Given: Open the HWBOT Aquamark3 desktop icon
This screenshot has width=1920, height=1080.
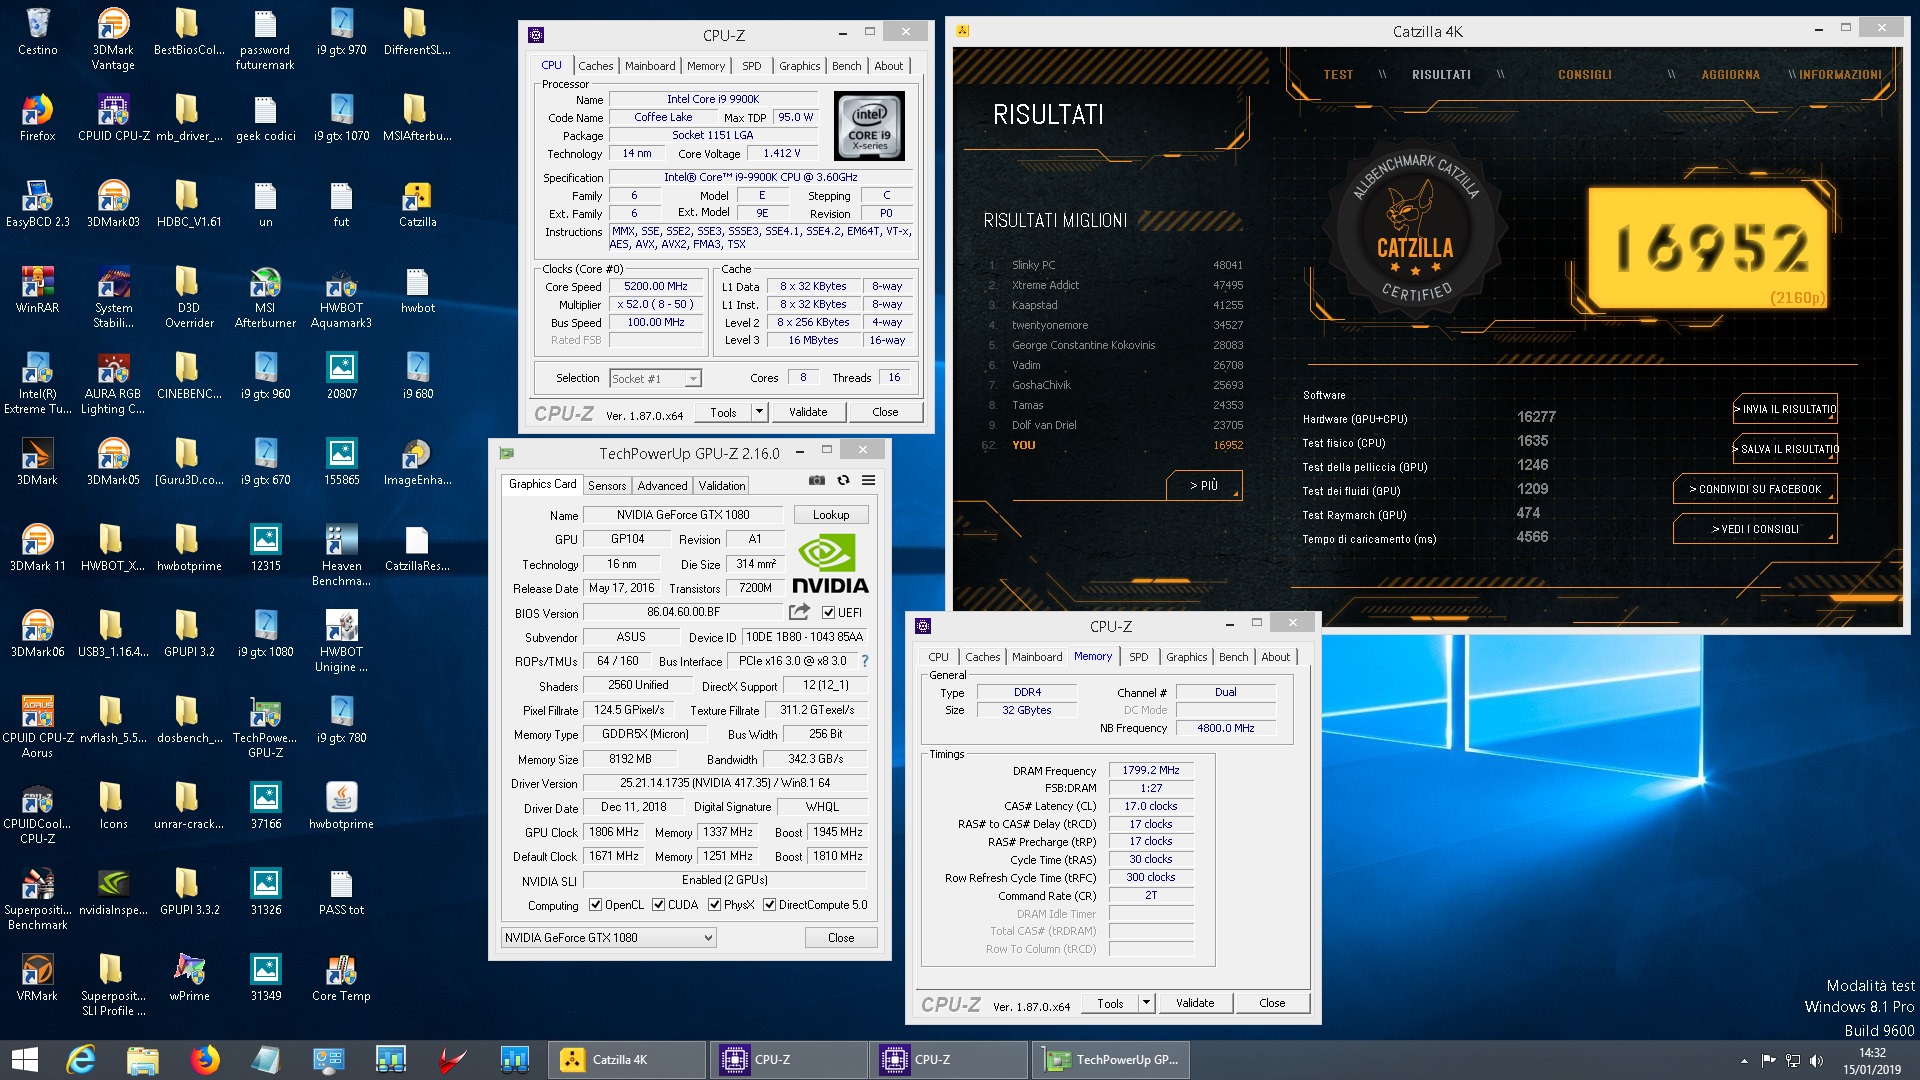Looking at the screenshot, I should tap(341, 298).
